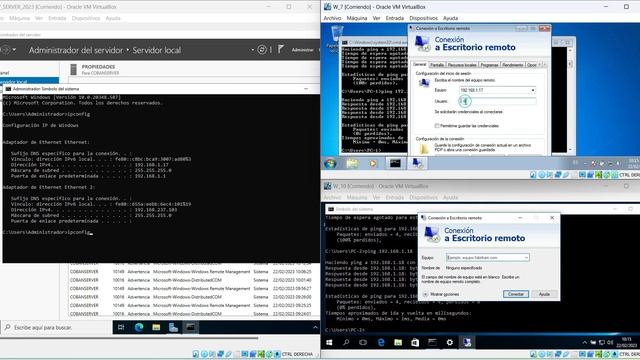Click the network icon in Windows 10 tray
This screenshot has width=640, height=360.
(x=602, y=342)
